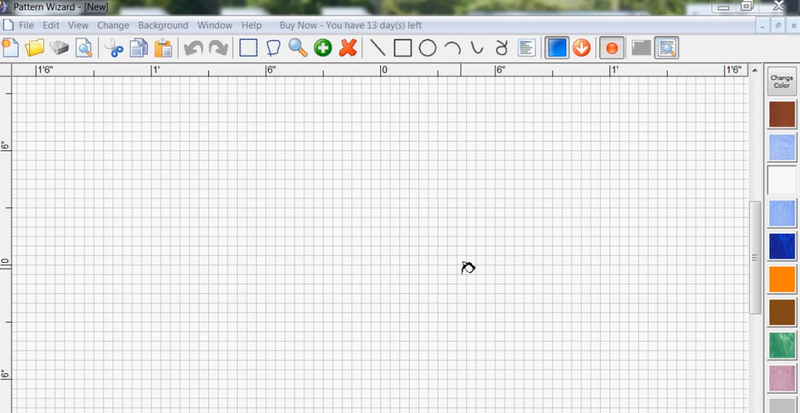Toggle the image magnifier view button
Viewport: 800px width, 413px height.
[666, 48]
